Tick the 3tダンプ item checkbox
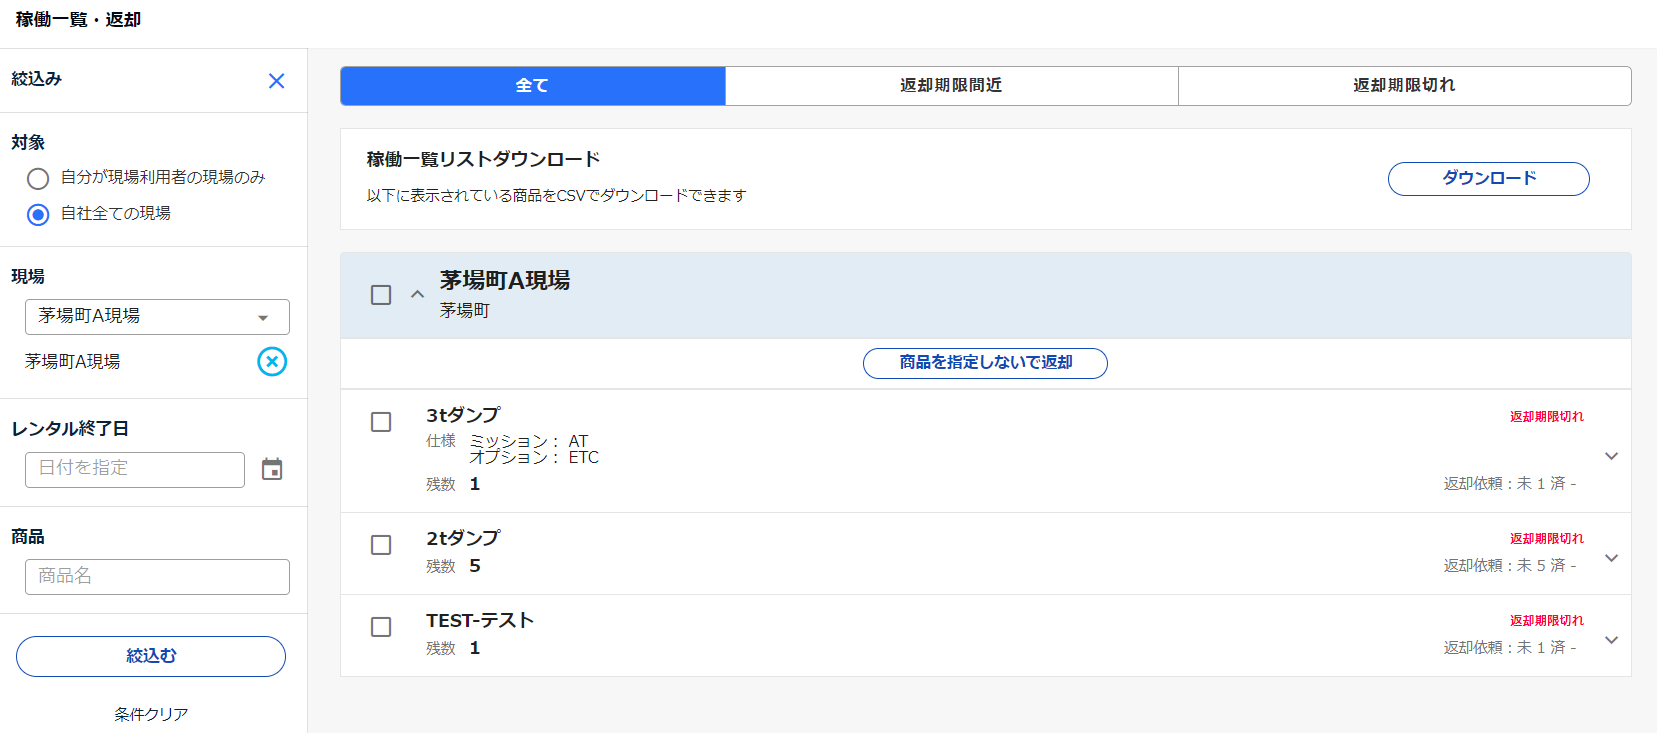Image resolution: width=1657 pixels, height=733 pixels. (x=381, y=422)
